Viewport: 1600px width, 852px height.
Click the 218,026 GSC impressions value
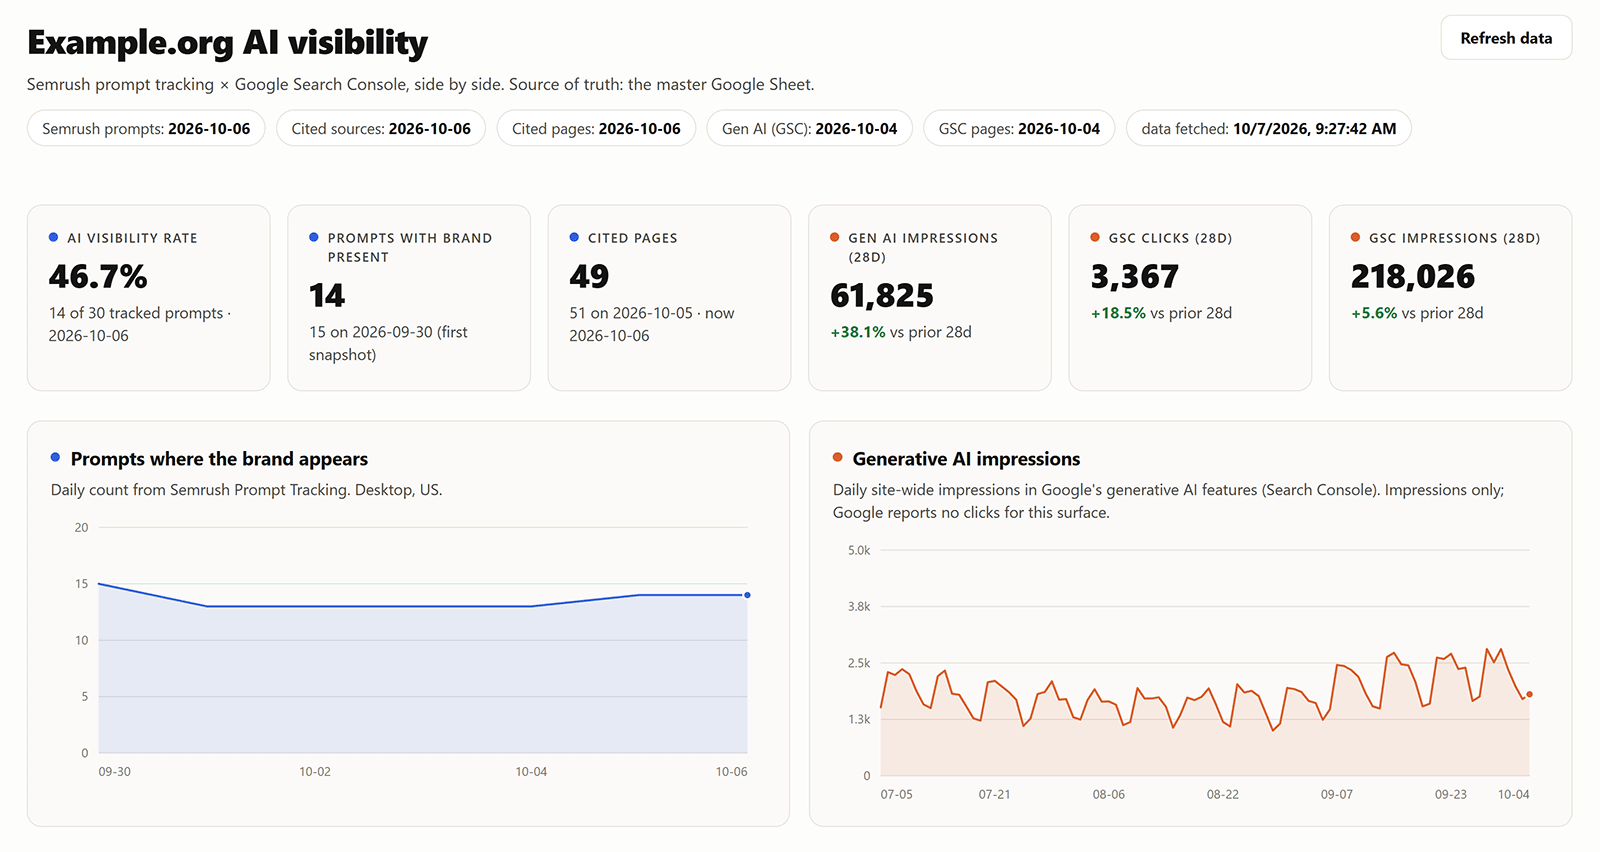click(1413, 276)
